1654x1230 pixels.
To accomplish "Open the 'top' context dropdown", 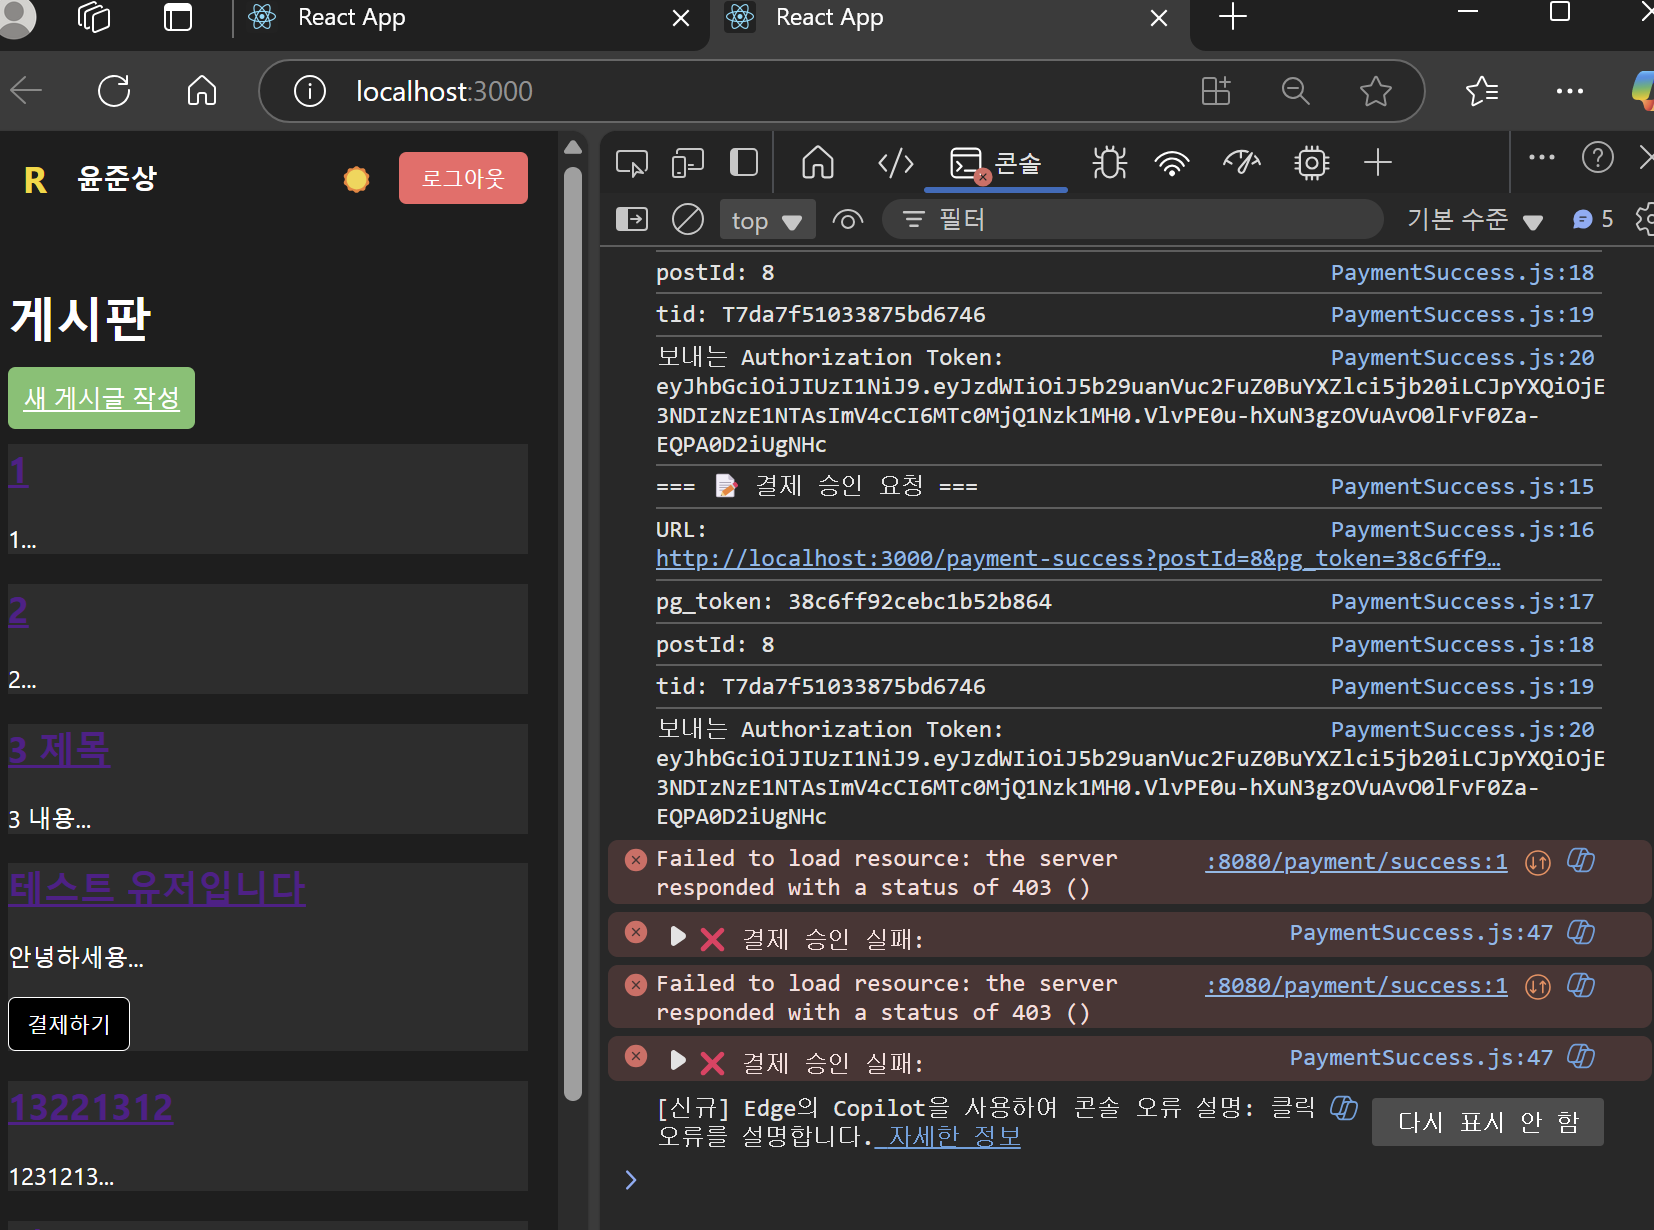I will coord(766,220).
